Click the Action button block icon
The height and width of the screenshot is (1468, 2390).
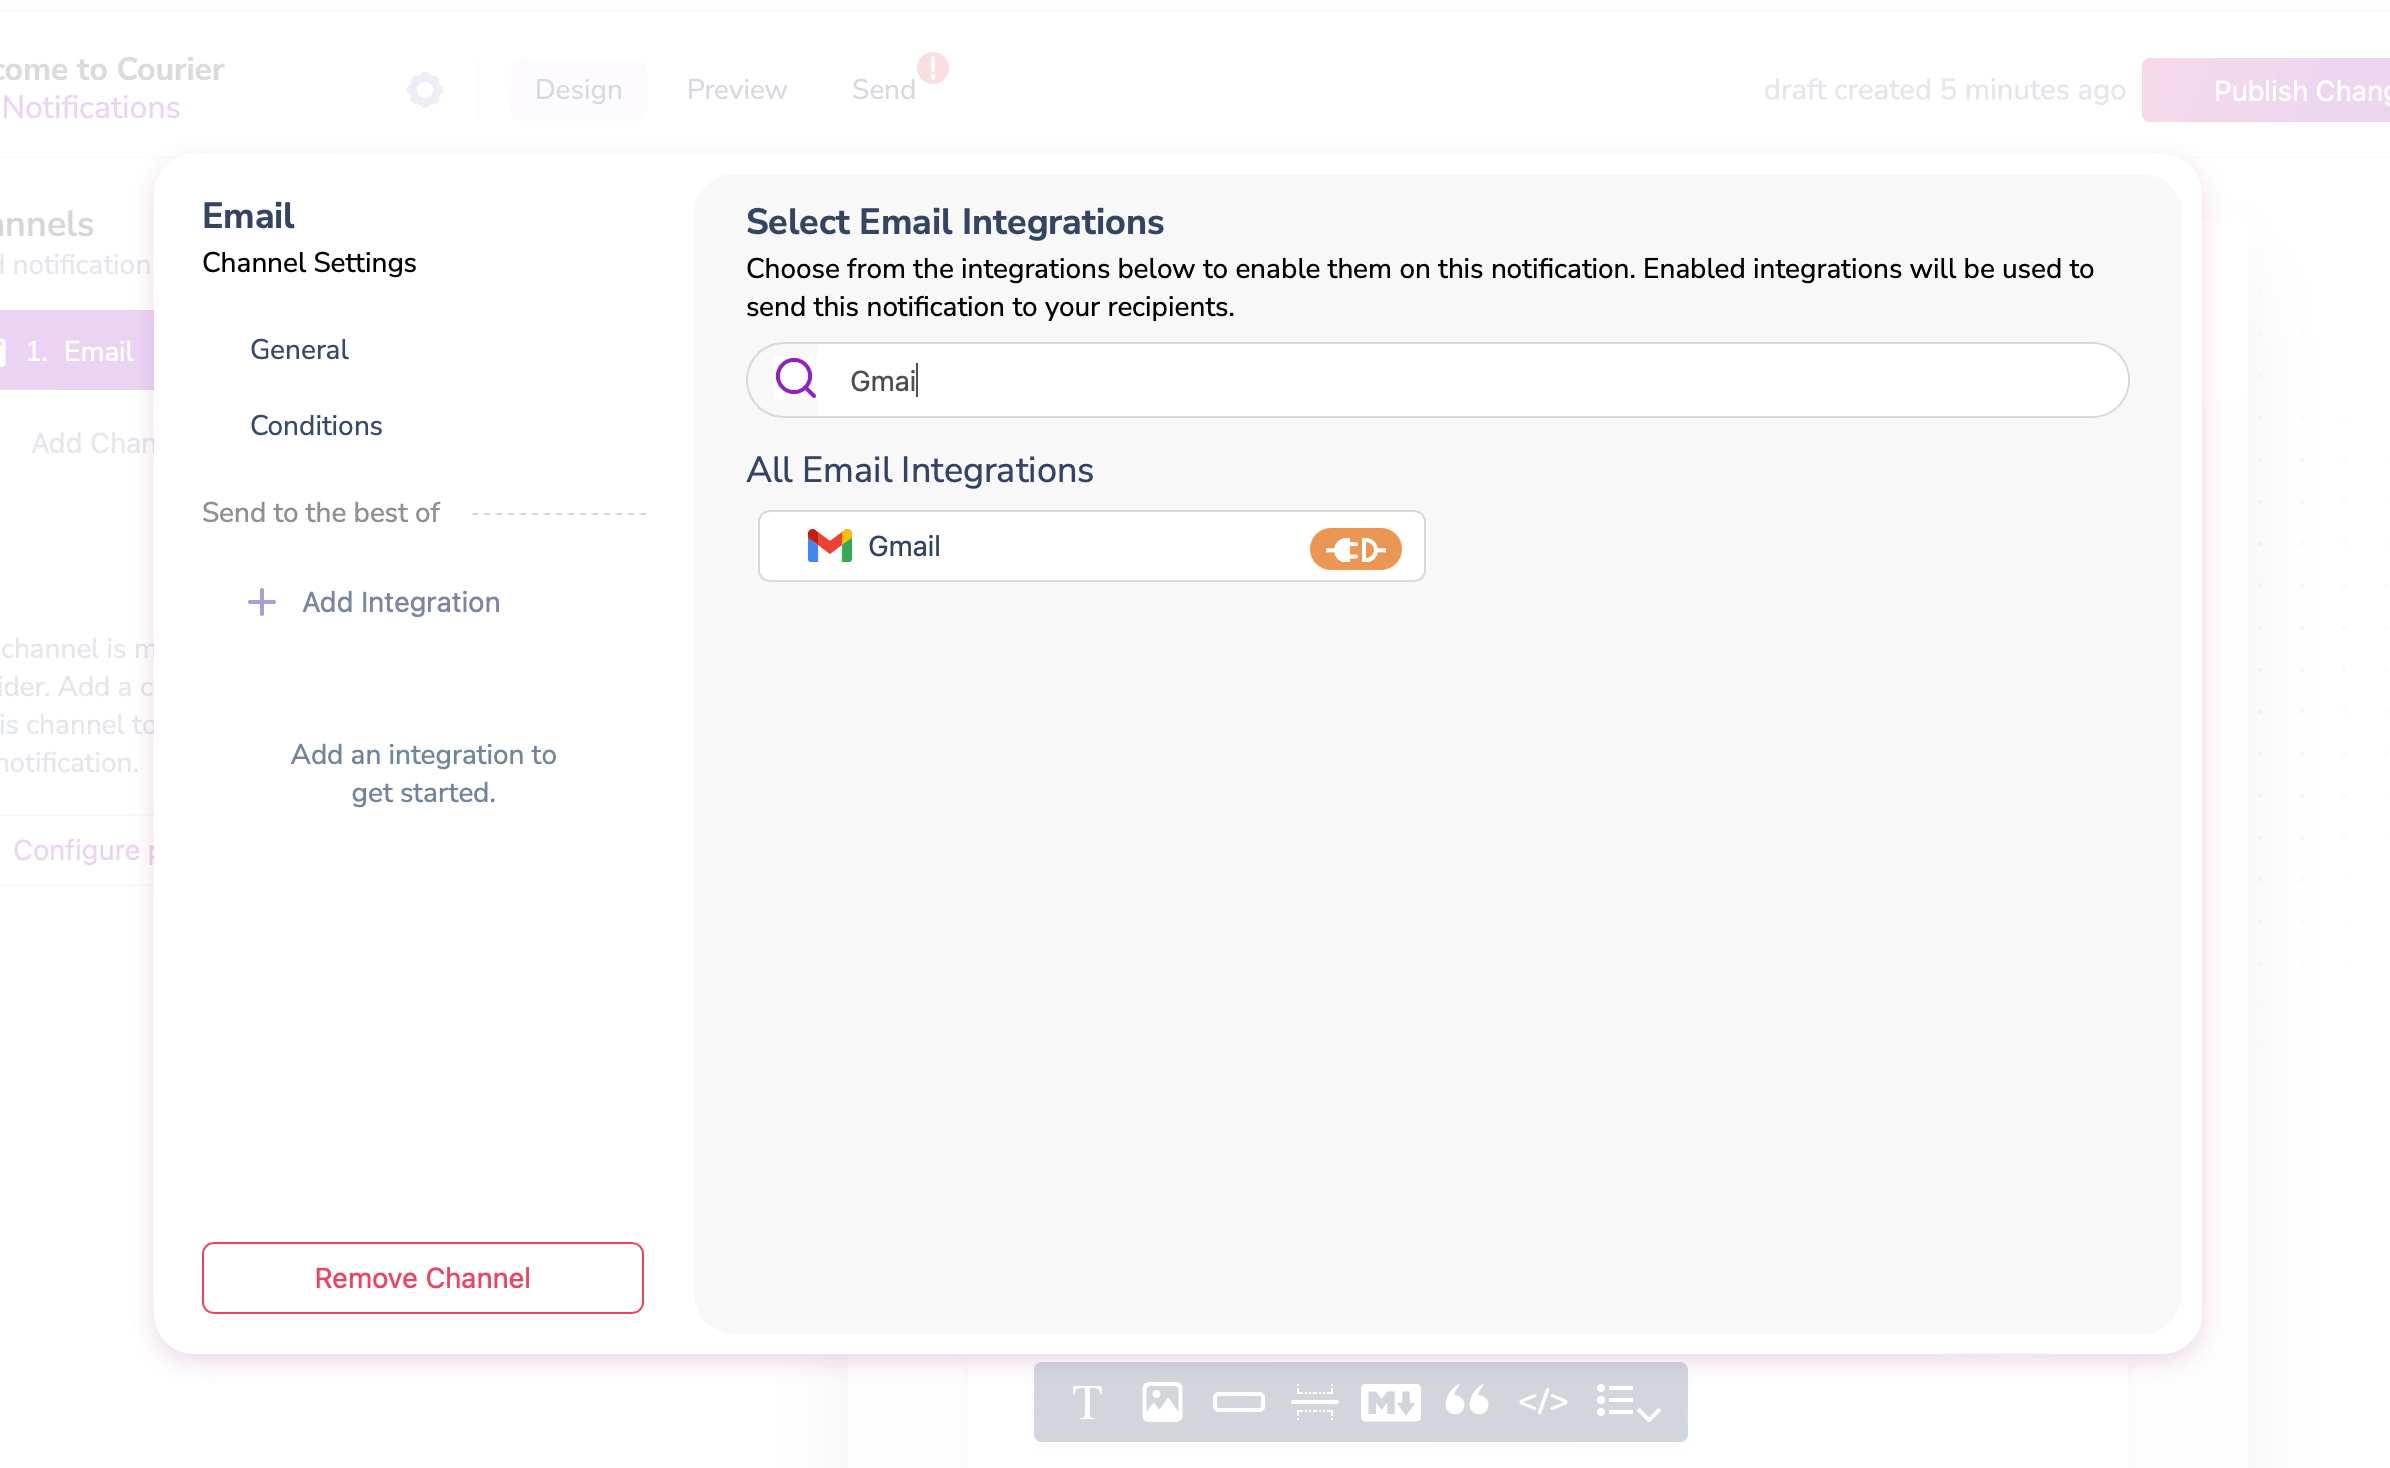1238,1402
